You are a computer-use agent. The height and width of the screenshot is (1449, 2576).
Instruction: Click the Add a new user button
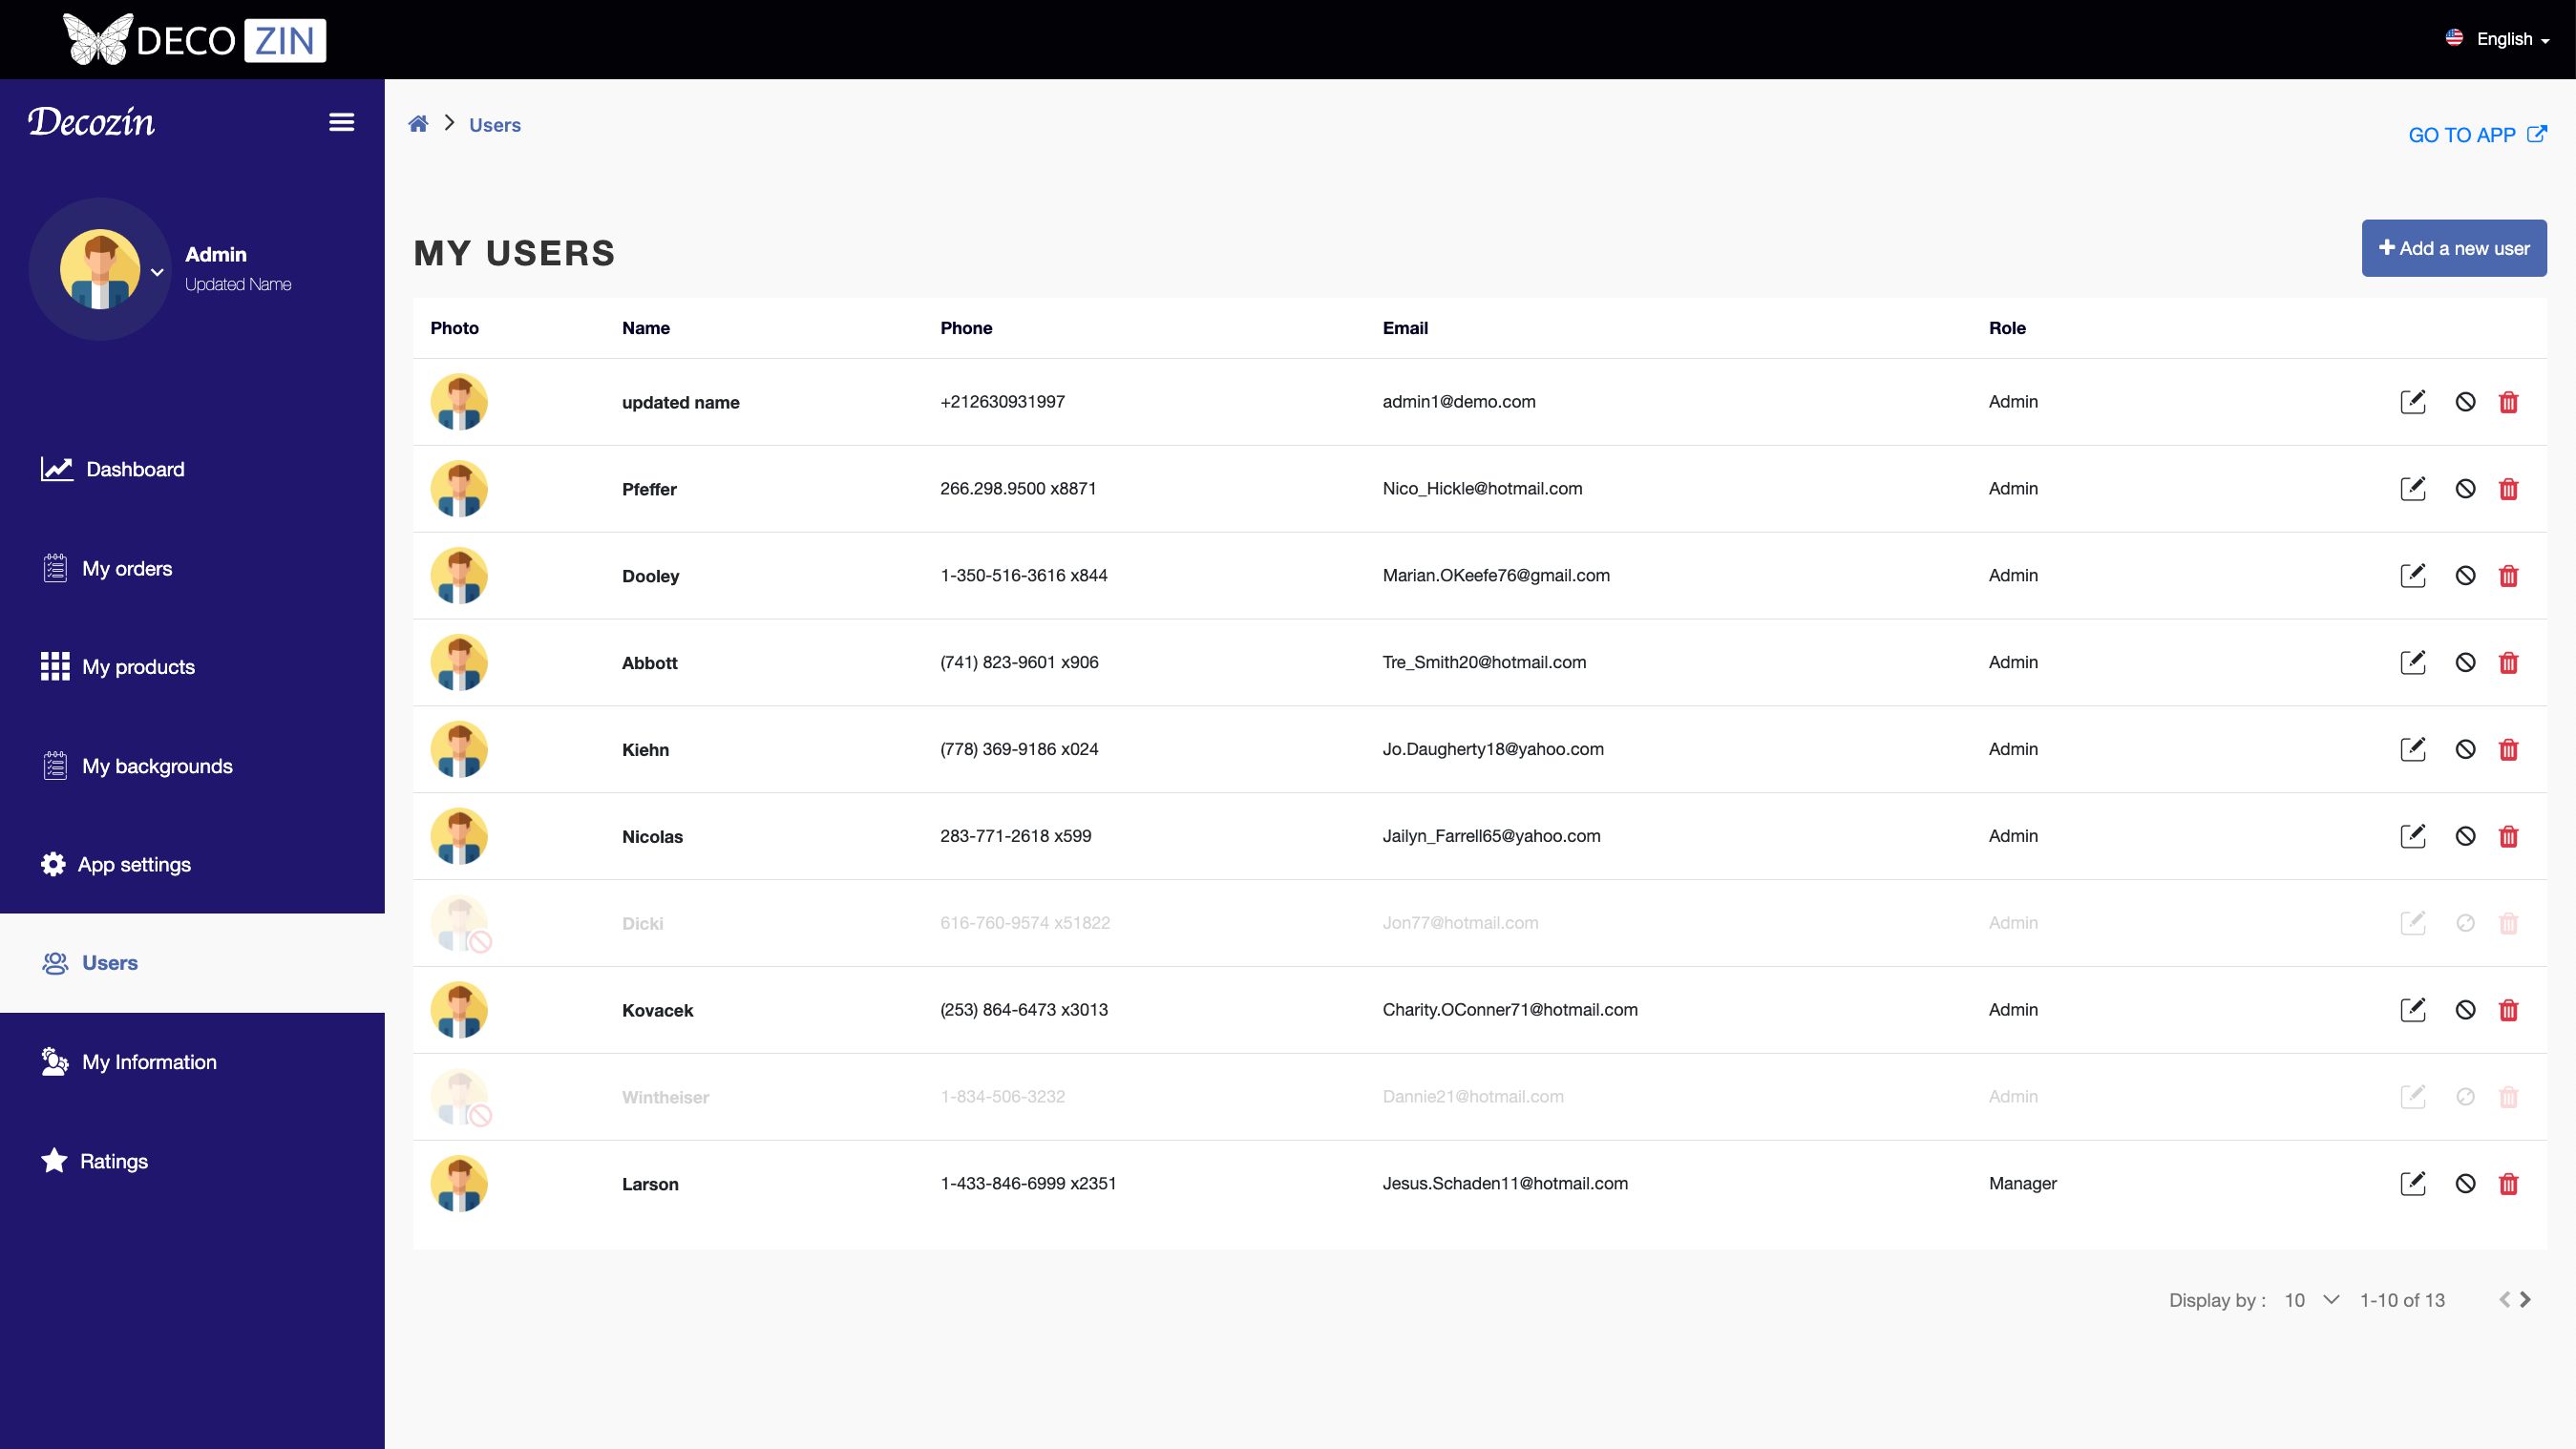tap(2453, 248)
